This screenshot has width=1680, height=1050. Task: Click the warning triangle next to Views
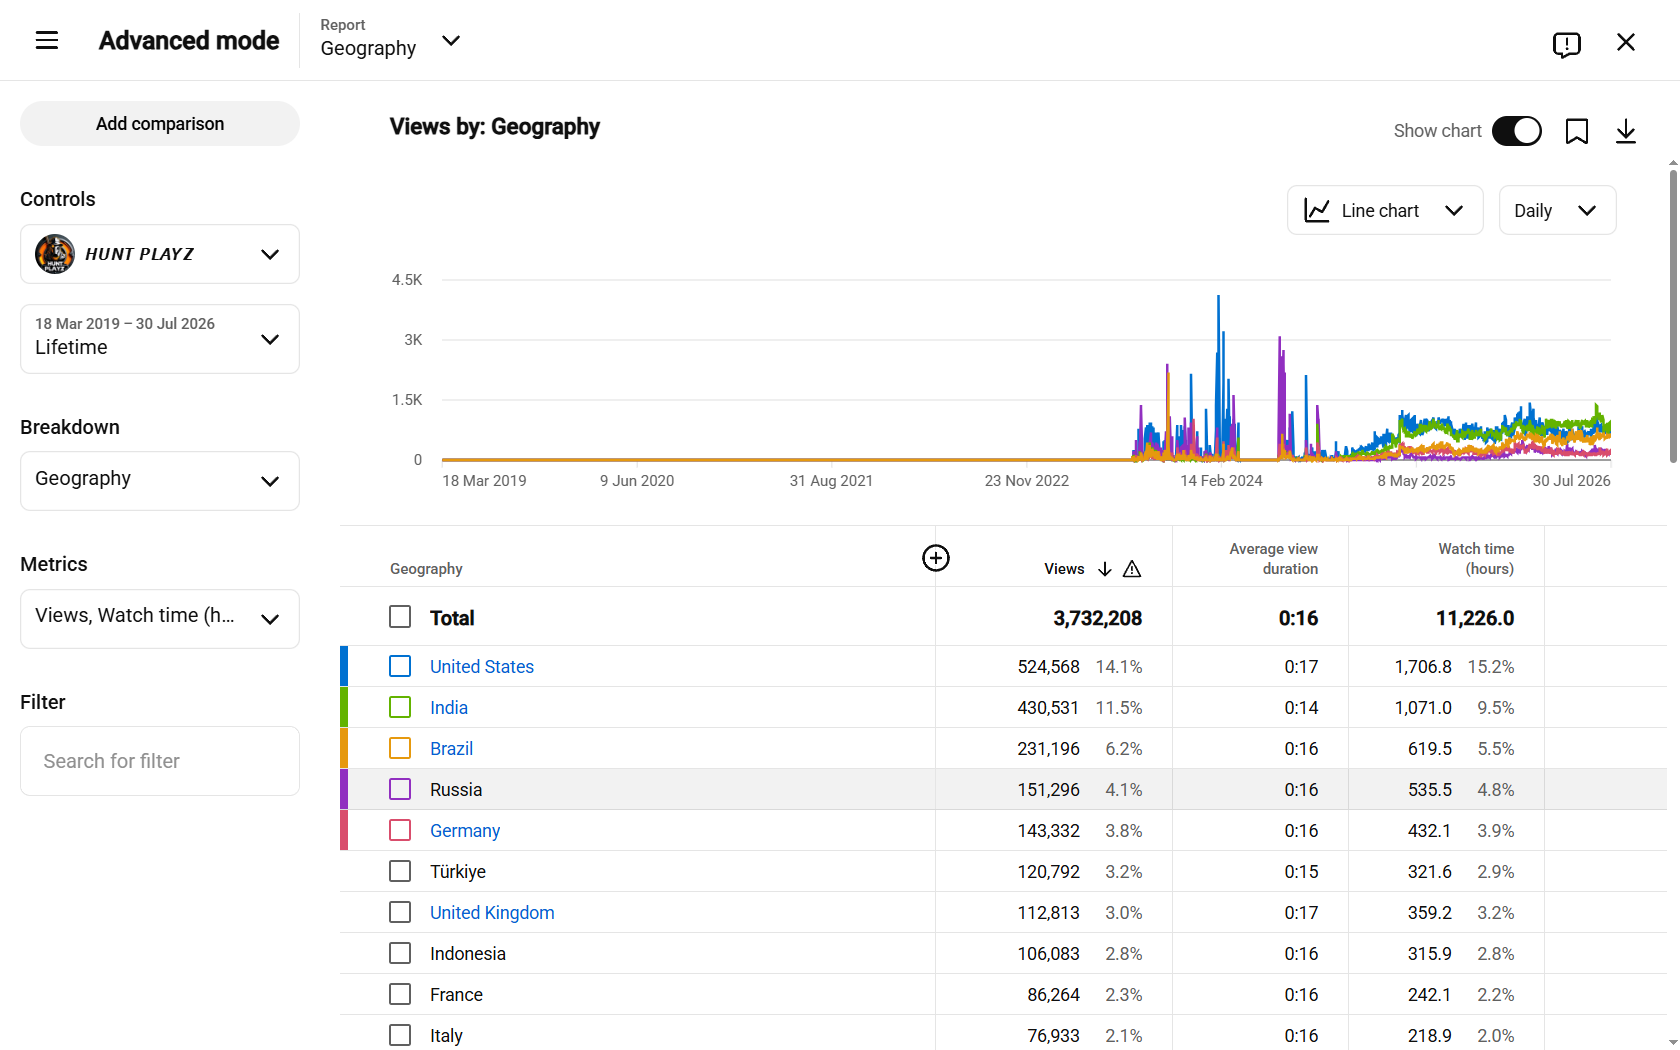click(x=1132, y=569)
